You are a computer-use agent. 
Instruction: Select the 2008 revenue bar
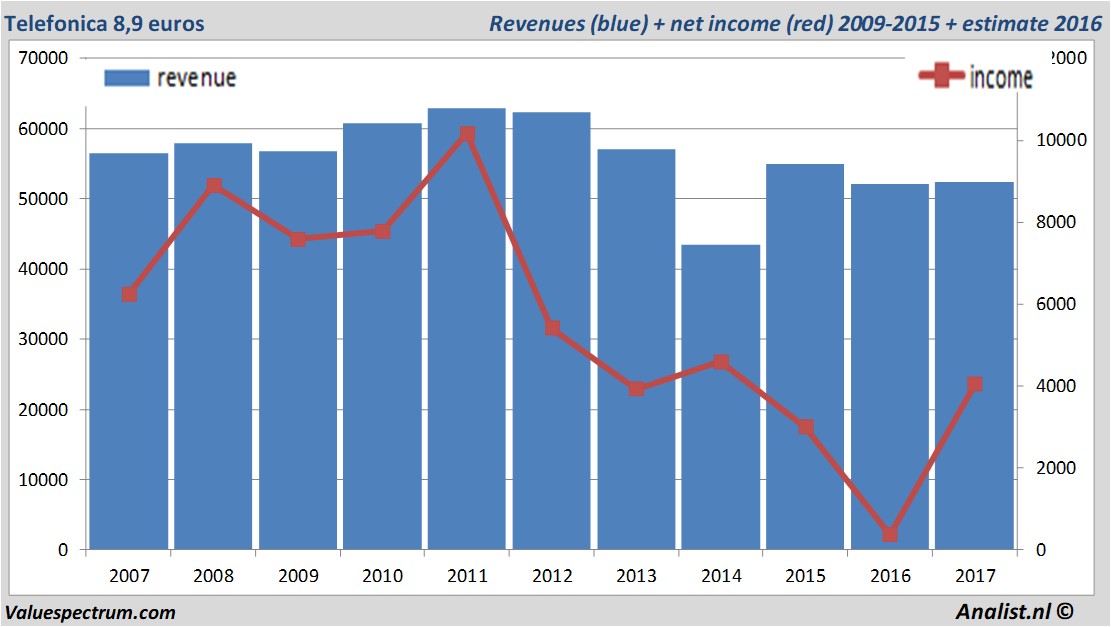[x=213, y=346]
